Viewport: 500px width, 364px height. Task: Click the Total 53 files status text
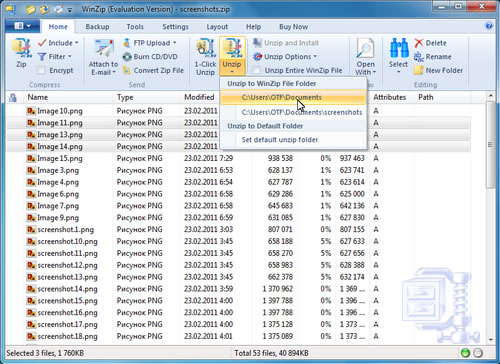pos(271,353)
